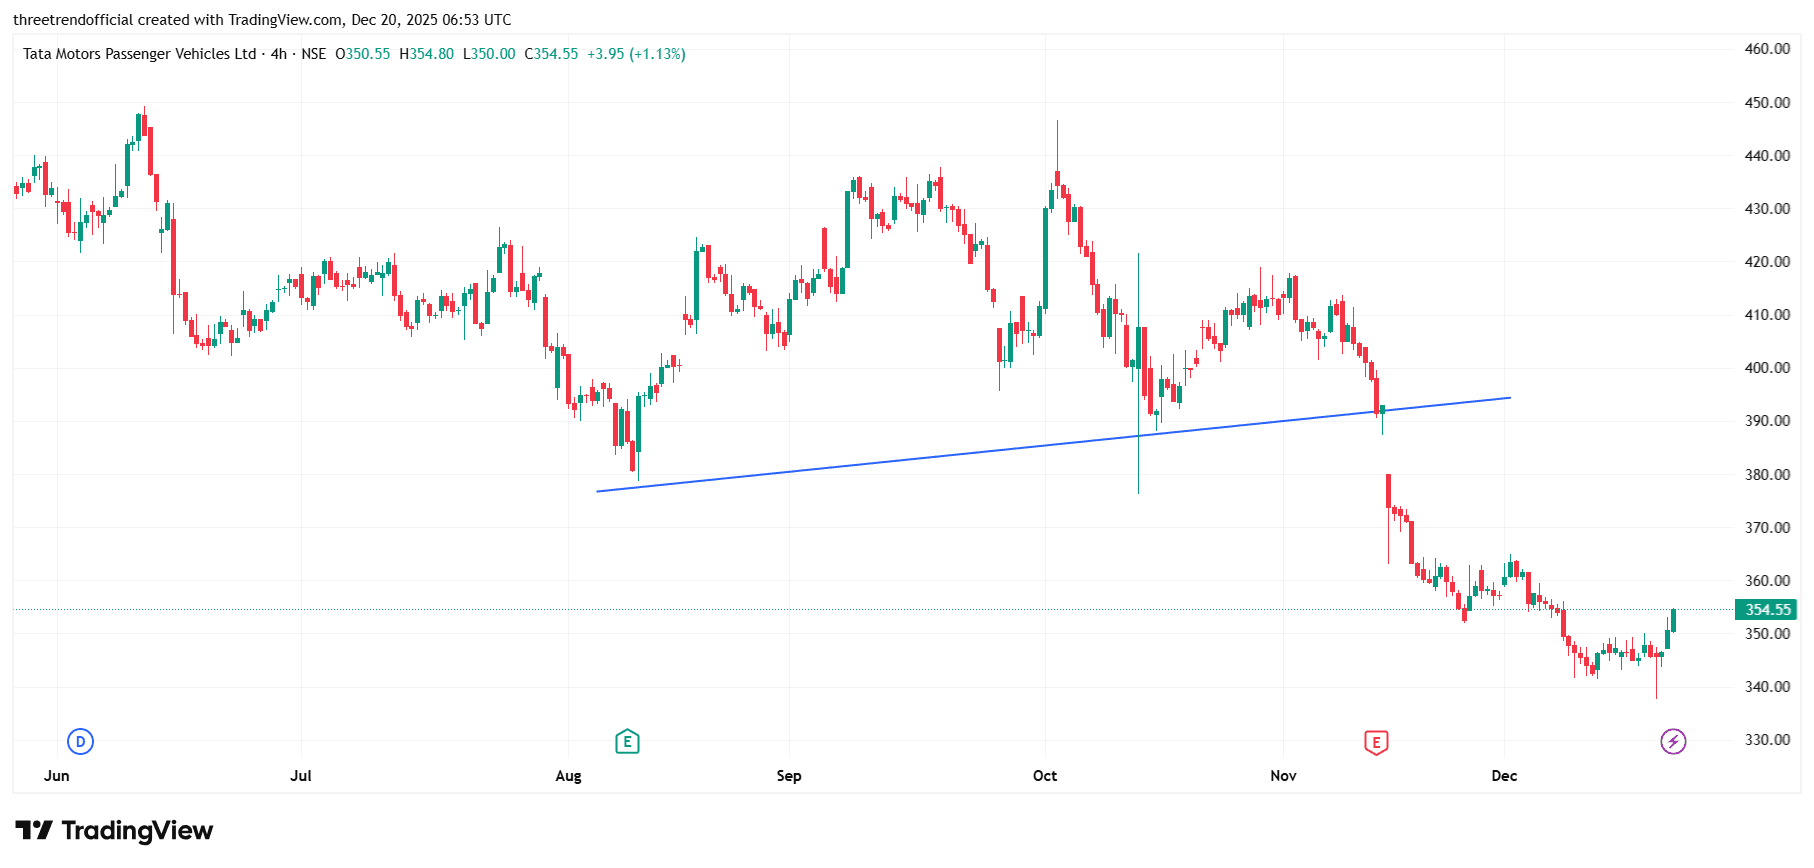This screenshot has height=868, width=1814.
Task: Click the blue dividend D marker
Action: tap(80, 741)
